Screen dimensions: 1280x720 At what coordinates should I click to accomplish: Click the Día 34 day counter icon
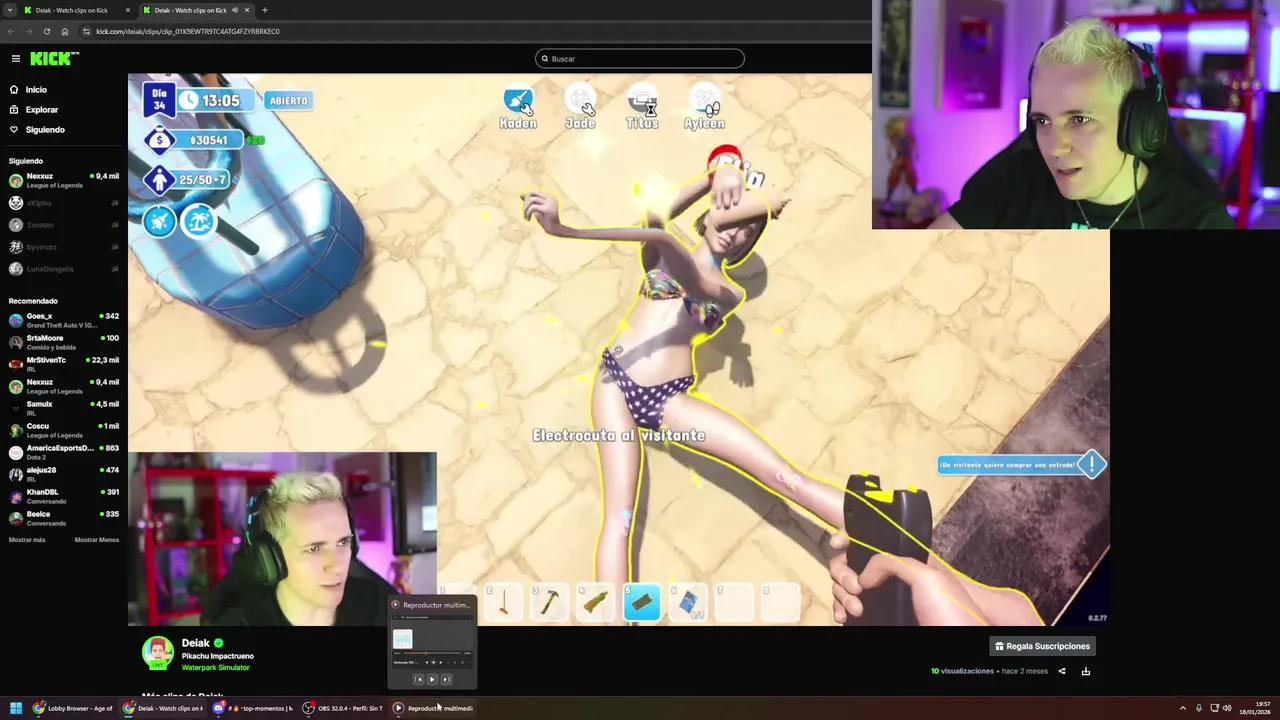(x=159, y=100)
